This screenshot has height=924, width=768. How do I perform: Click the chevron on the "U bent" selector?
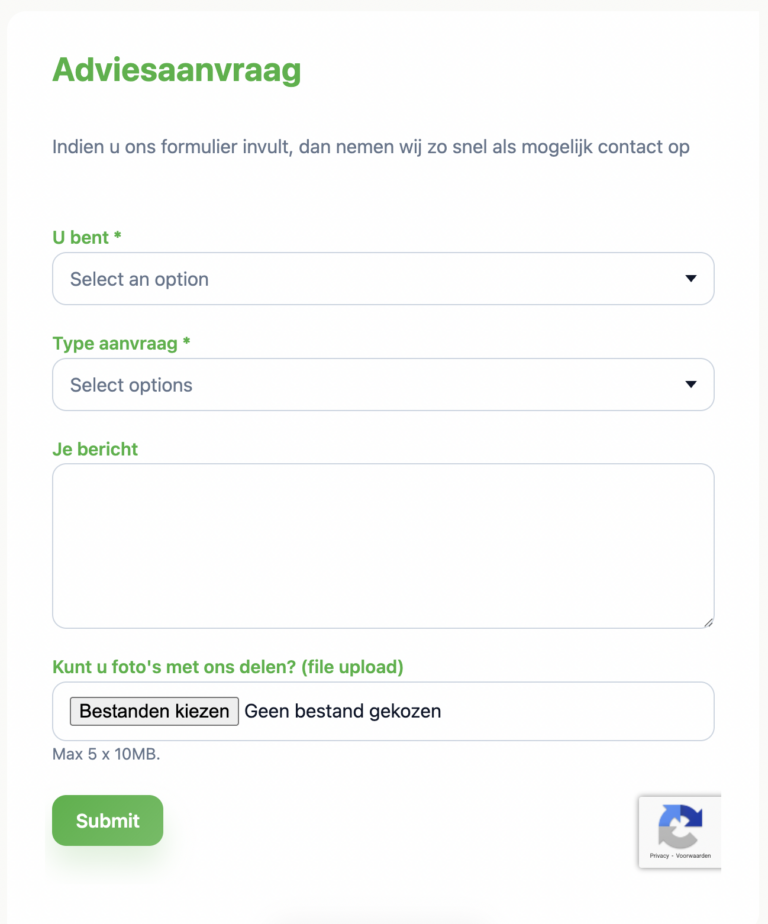691,279
